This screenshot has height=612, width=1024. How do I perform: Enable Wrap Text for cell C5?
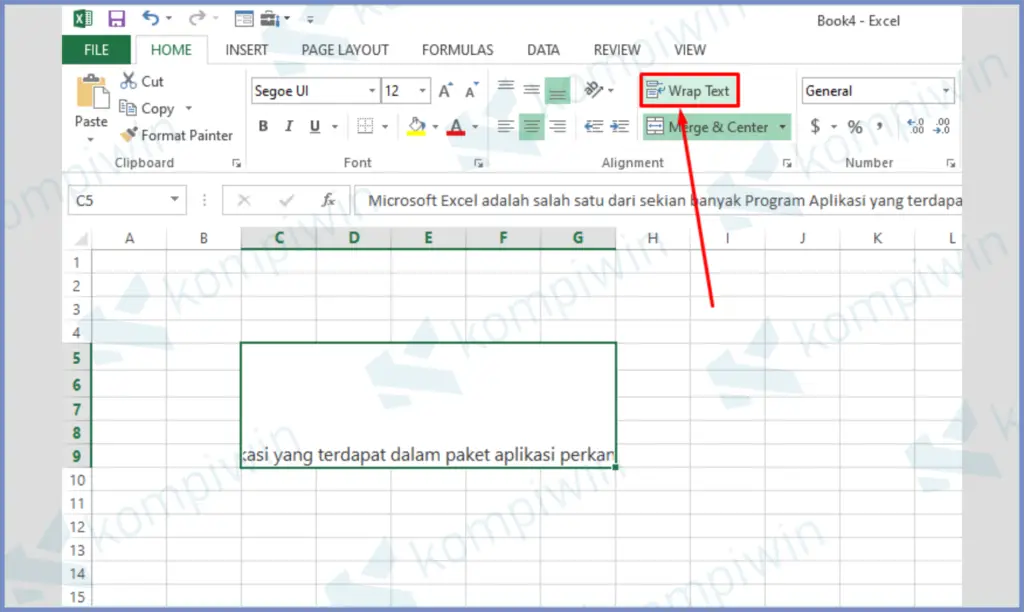click(689, 90)
